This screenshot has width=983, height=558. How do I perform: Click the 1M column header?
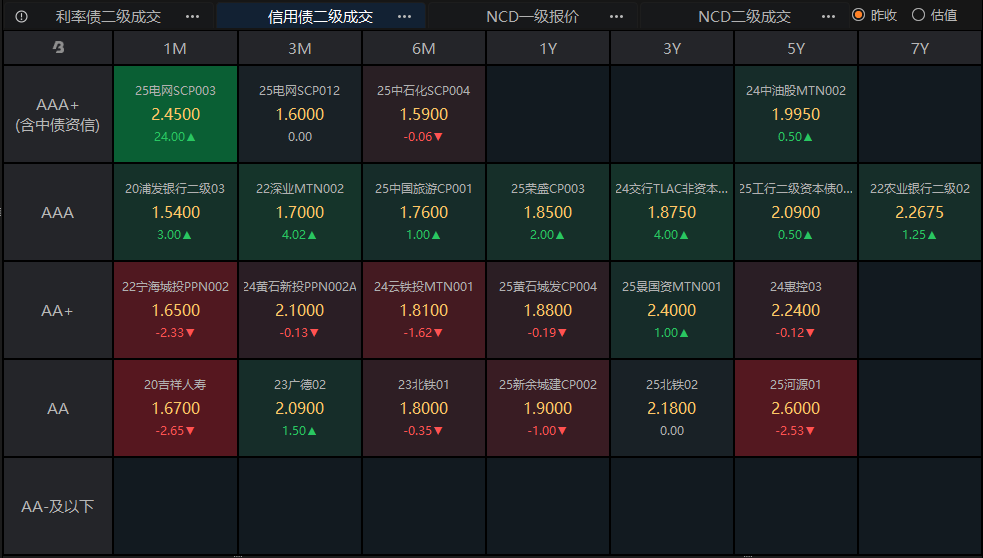pos(175,48)
